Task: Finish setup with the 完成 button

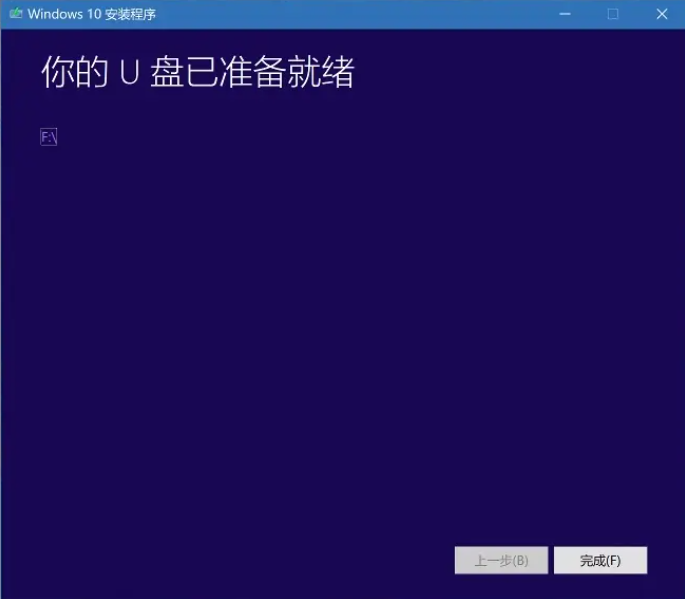Action: click(600, 560)
